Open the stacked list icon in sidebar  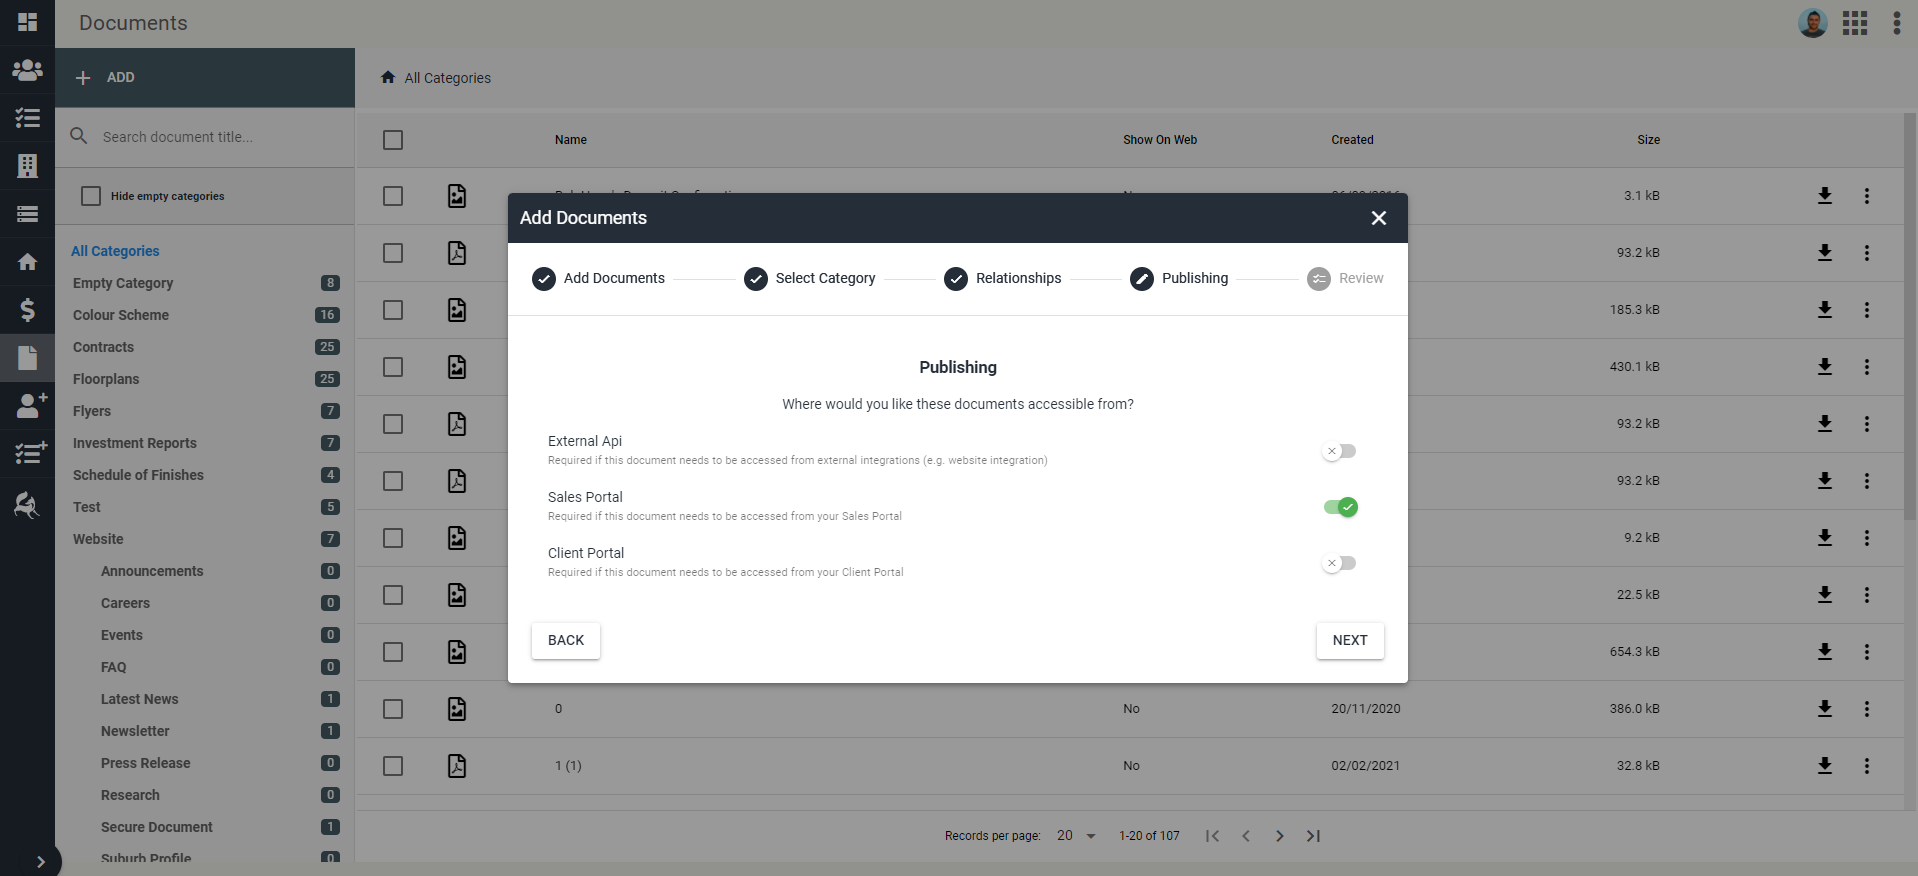click(27, 214)
